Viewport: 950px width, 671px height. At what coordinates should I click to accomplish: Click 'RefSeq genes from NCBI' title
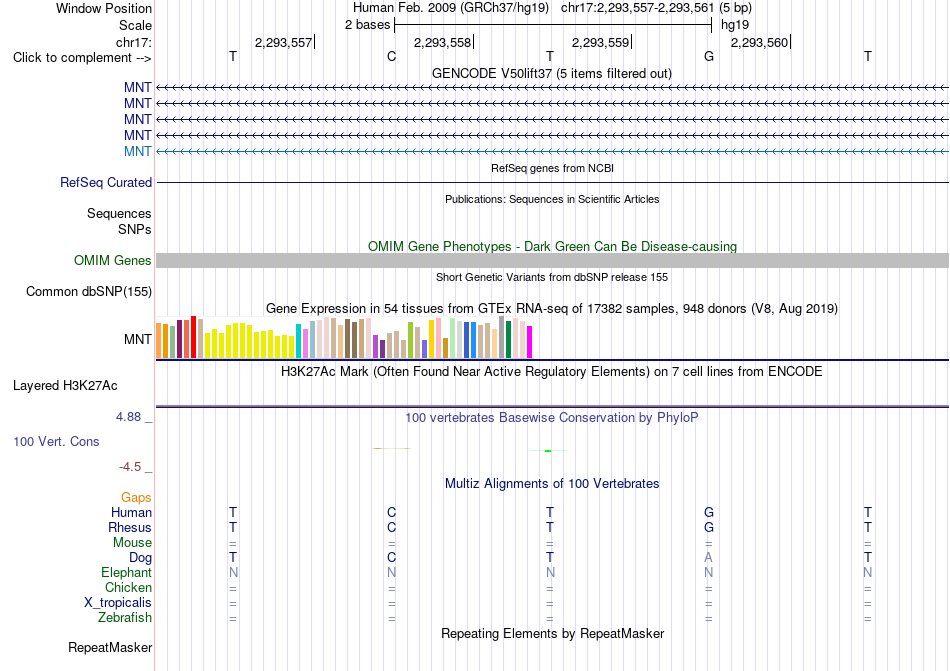pos(553,168)
